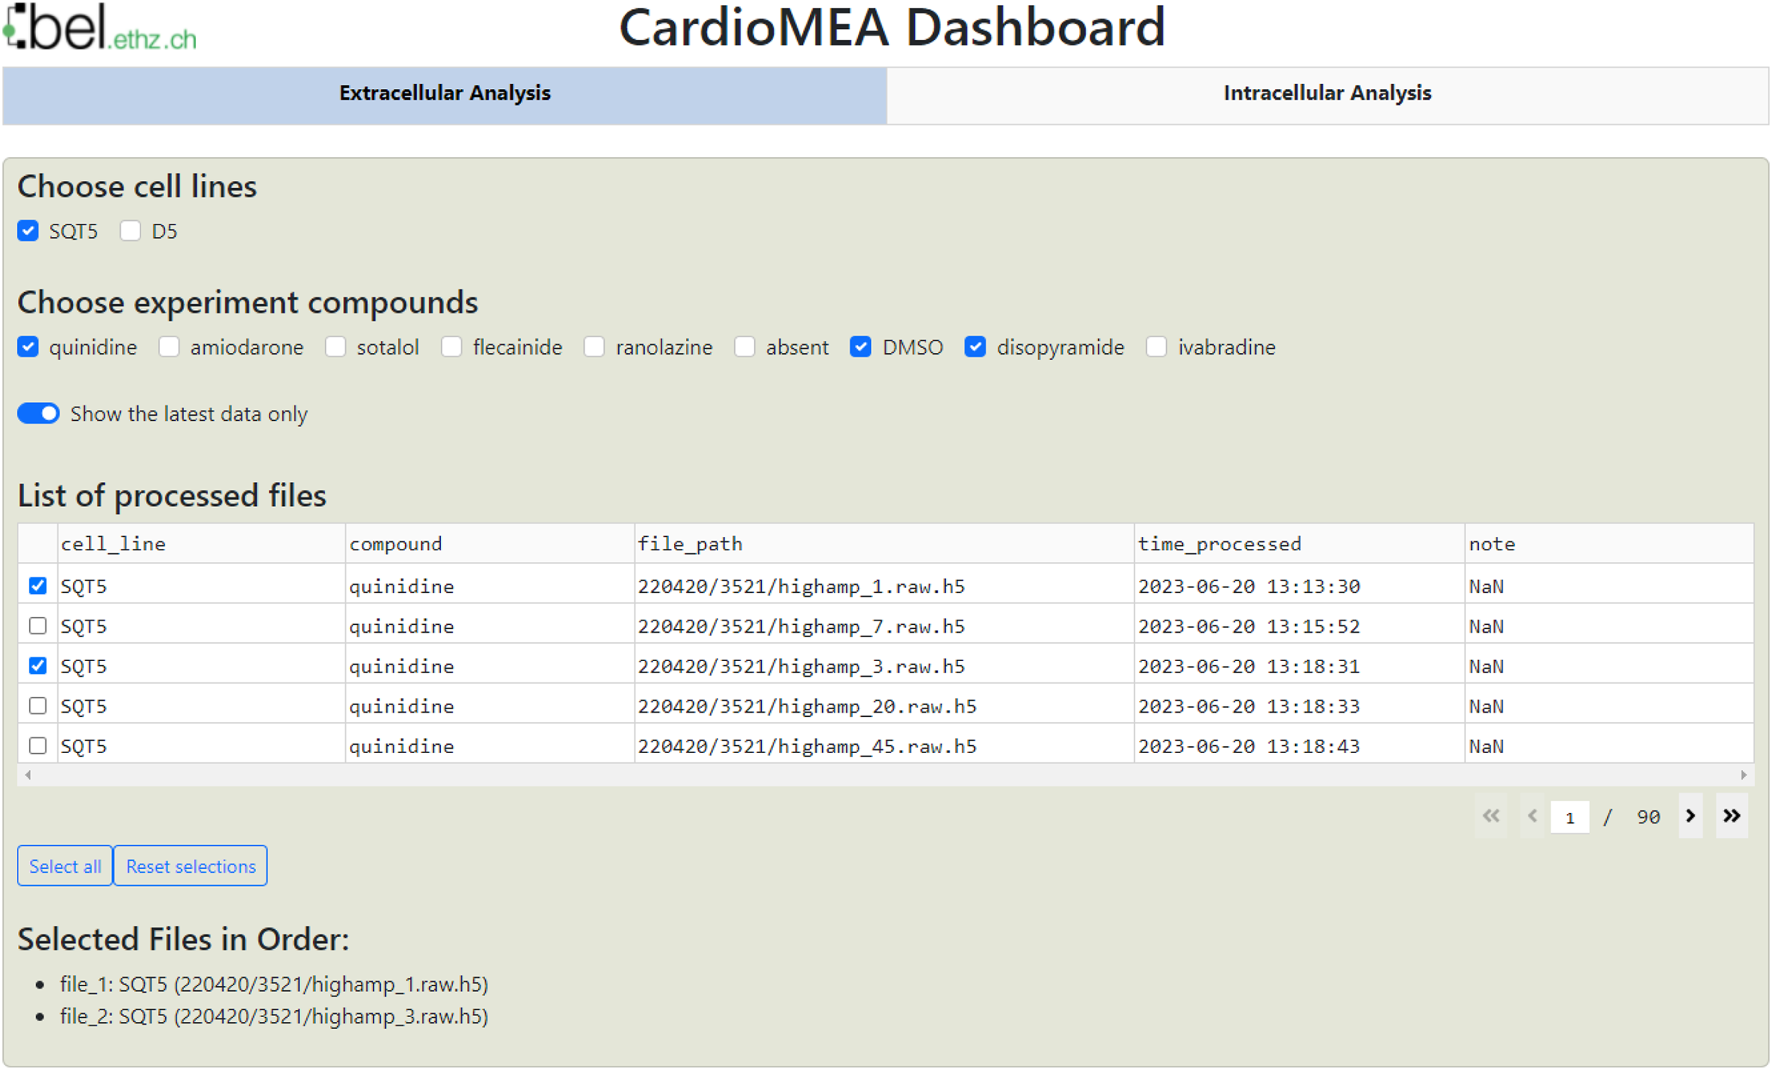Click the Reset selections button
Image resolution: width=1772 pixels, height=1070 pixels.
[190, 866]
